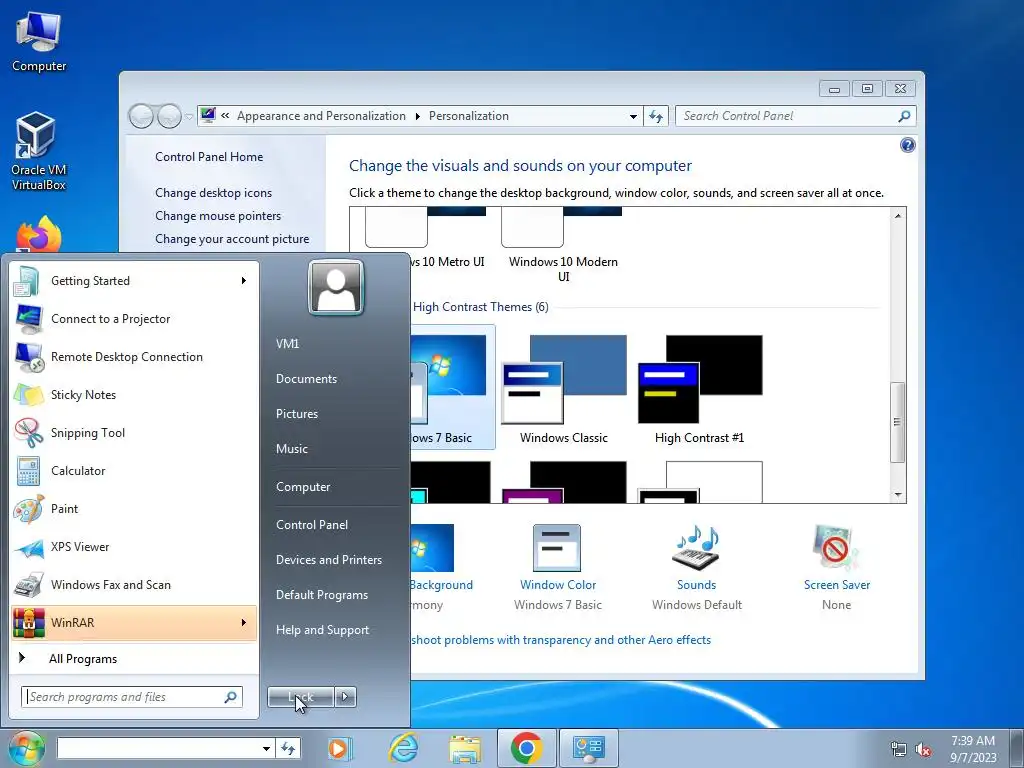Open Oracle VM VirtualBox desktop shortcut
The height and width of the screenshot is (768, 1024).
[38, 151]
